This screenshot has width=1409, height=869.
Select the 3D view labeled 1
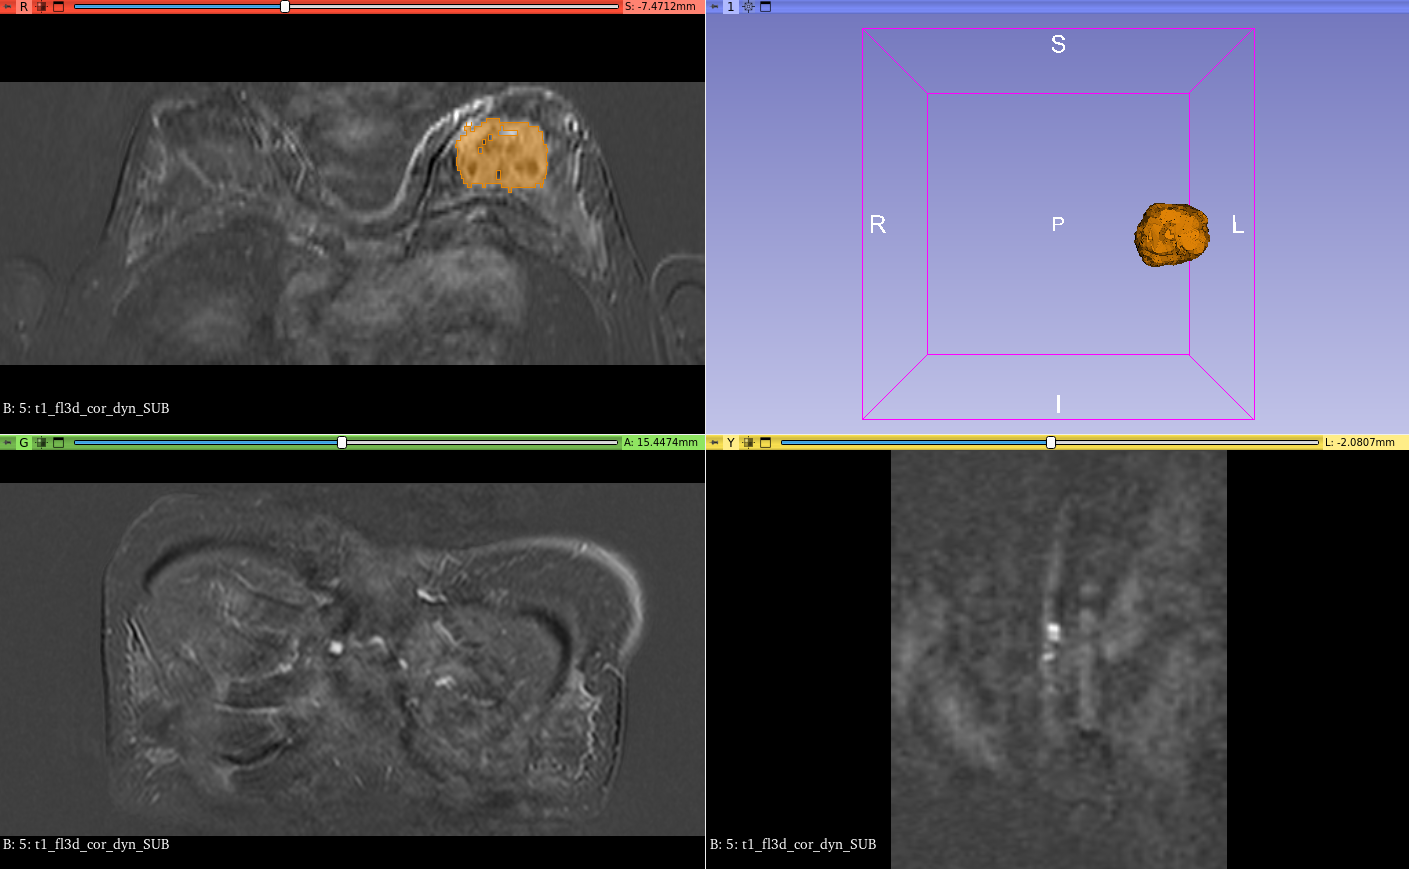pos(731,6)
